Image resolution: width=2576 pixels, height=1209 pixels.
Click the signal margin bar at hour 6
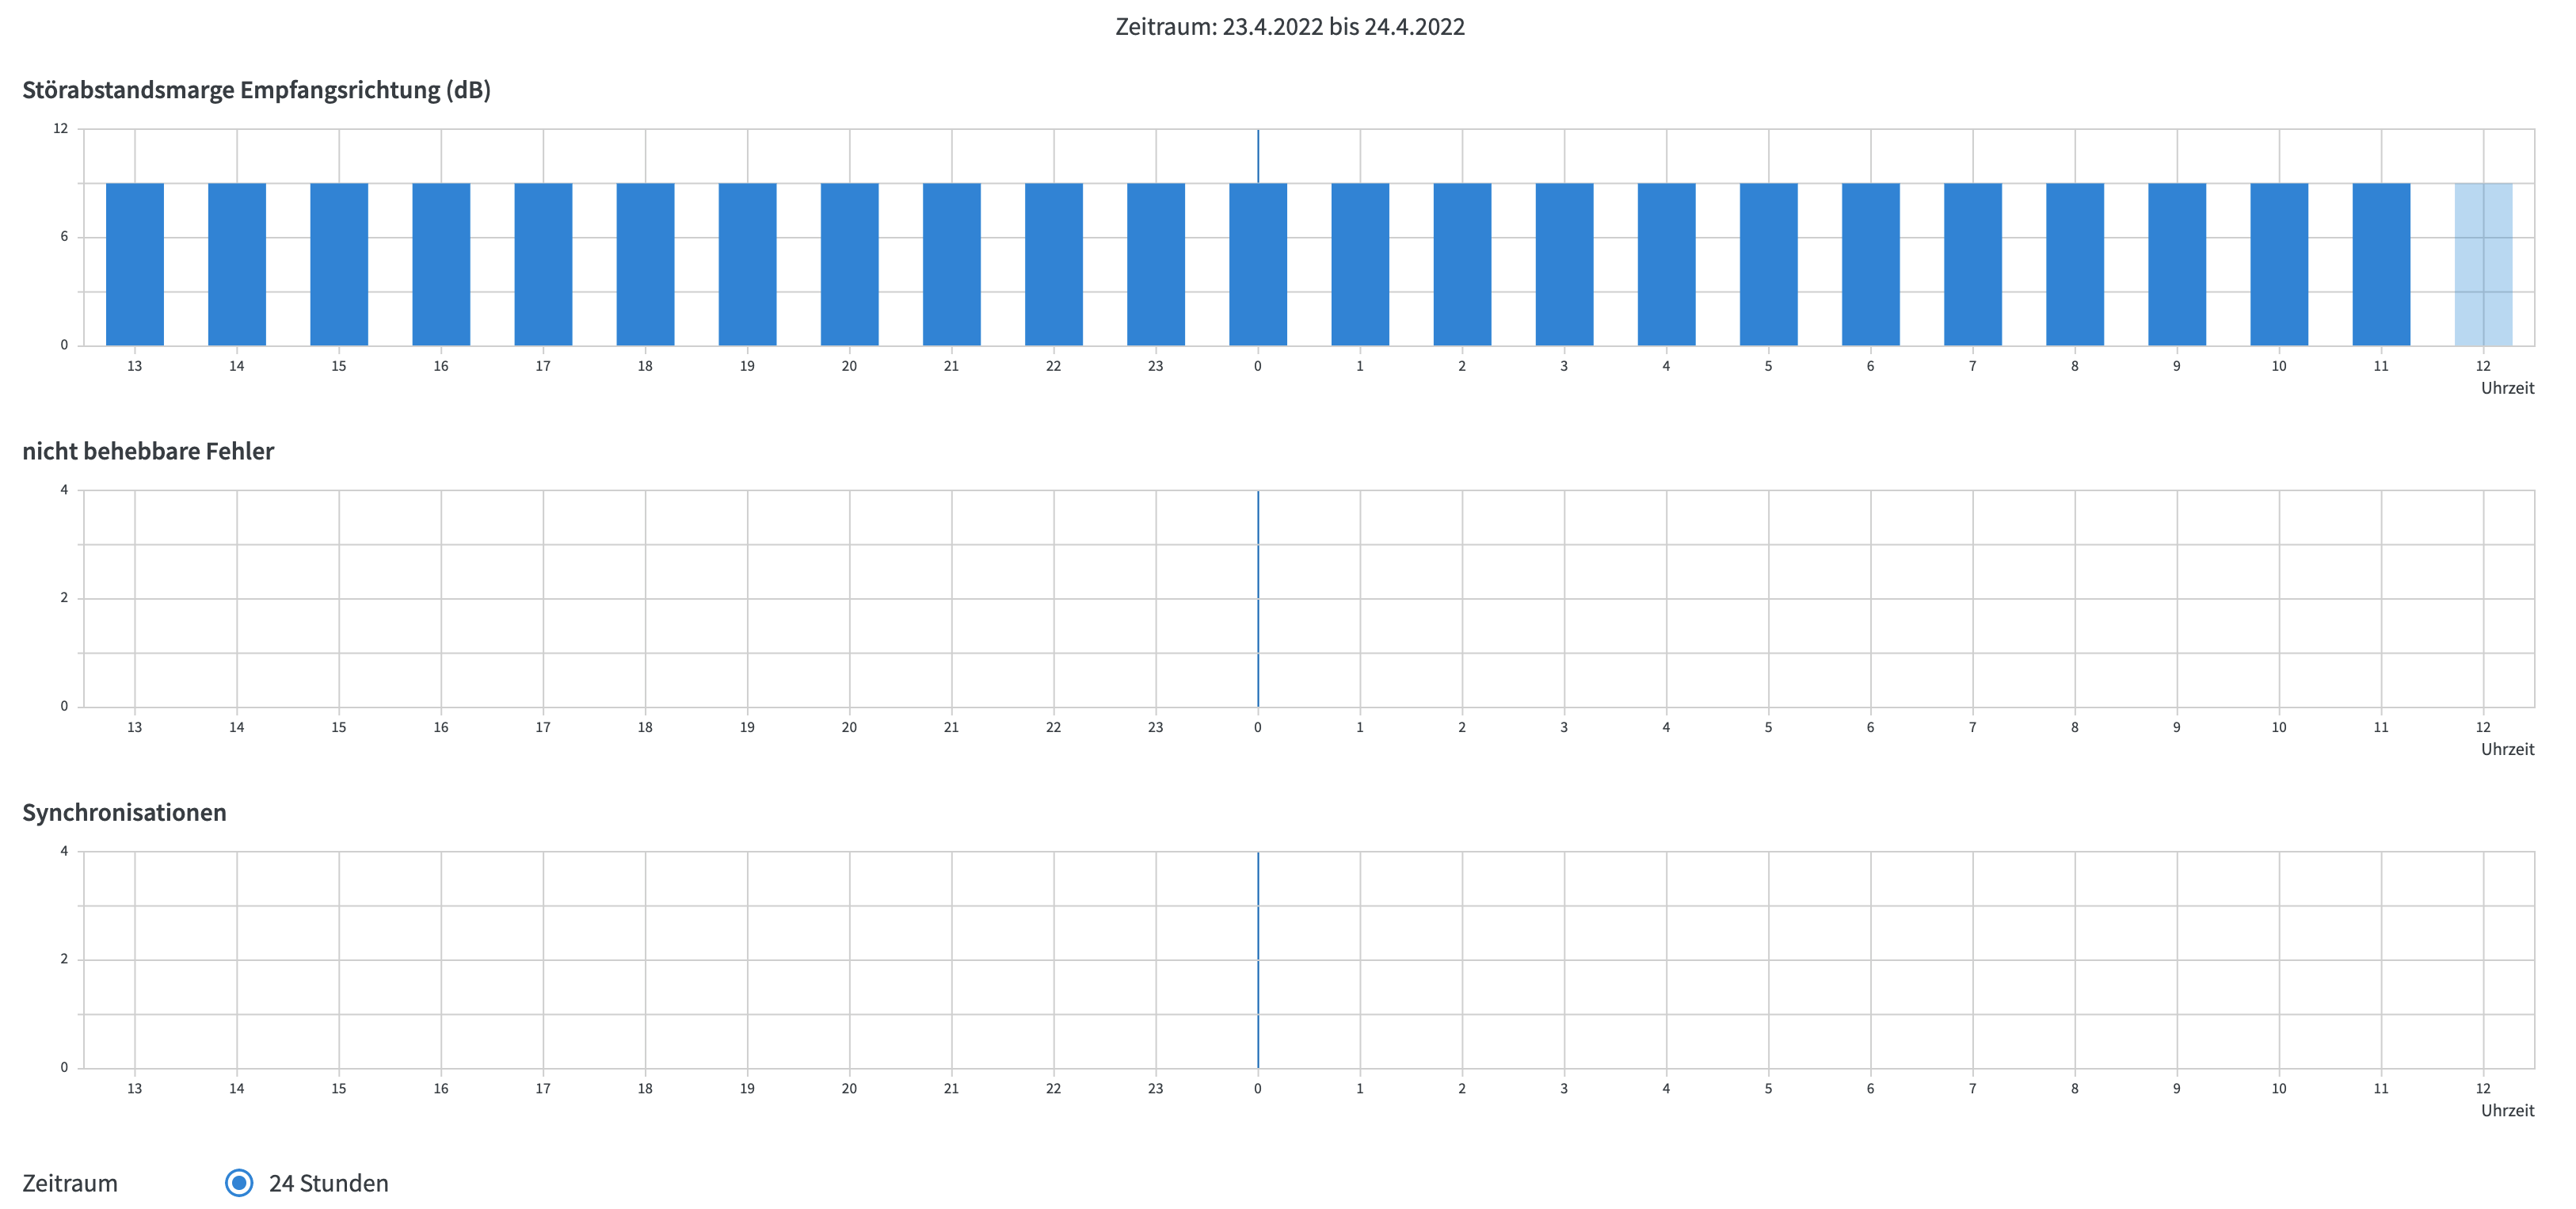pos(1870,264)
